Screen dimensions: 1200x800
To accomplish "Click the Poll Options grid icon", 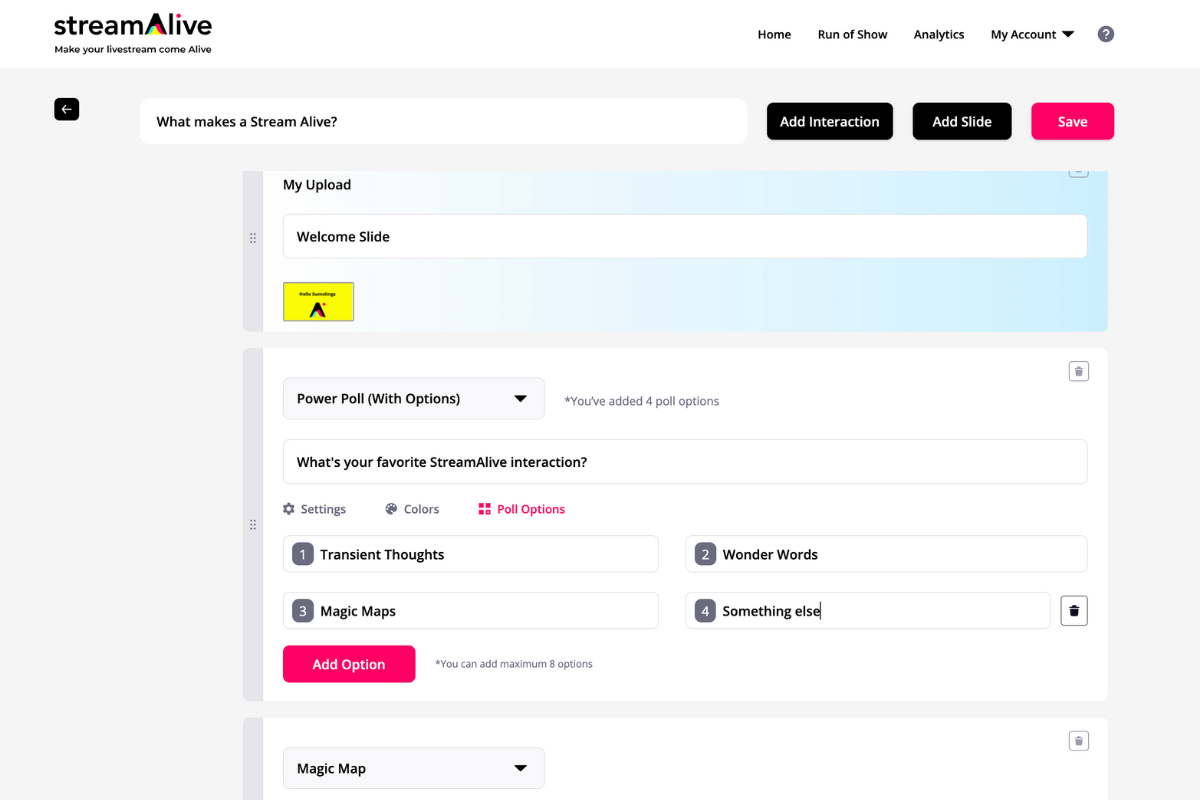I will (485, 509).
